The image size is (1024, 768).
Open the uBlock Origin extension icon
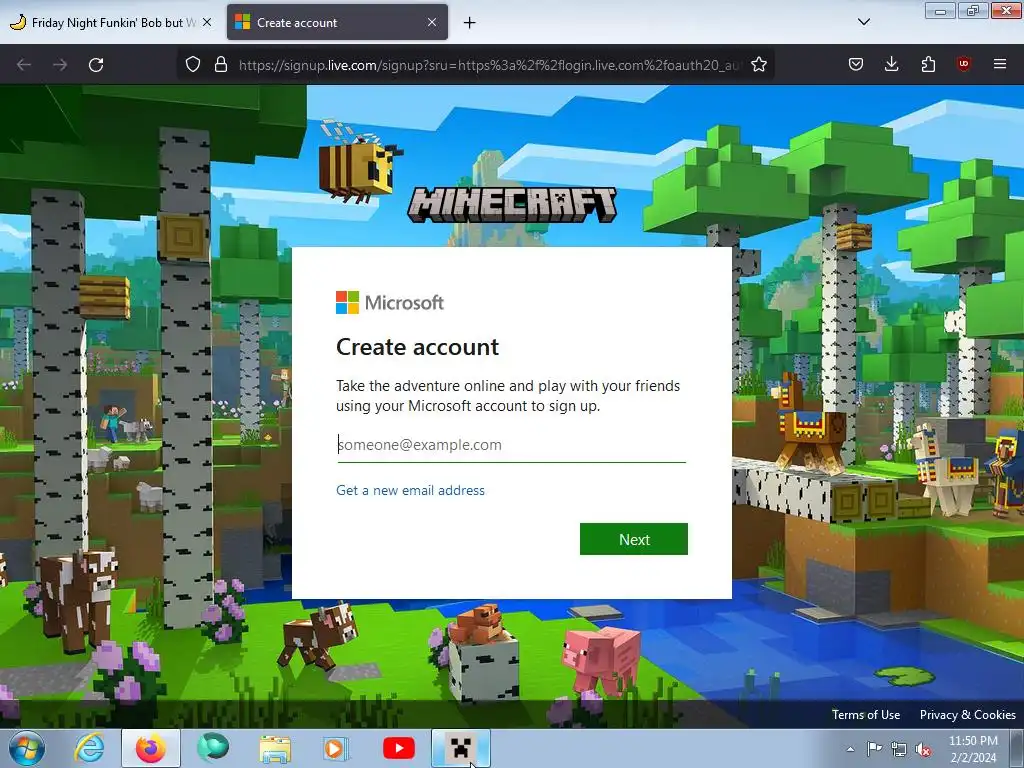[x=963, y=65]
